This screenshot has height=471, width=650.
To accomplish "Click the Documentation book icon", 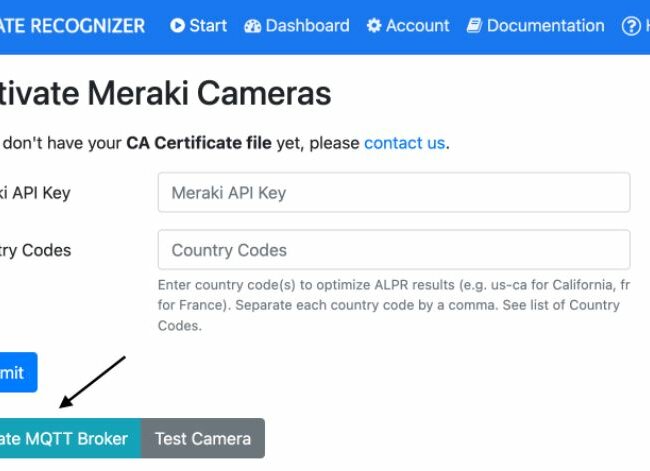I will pos(474,26).
